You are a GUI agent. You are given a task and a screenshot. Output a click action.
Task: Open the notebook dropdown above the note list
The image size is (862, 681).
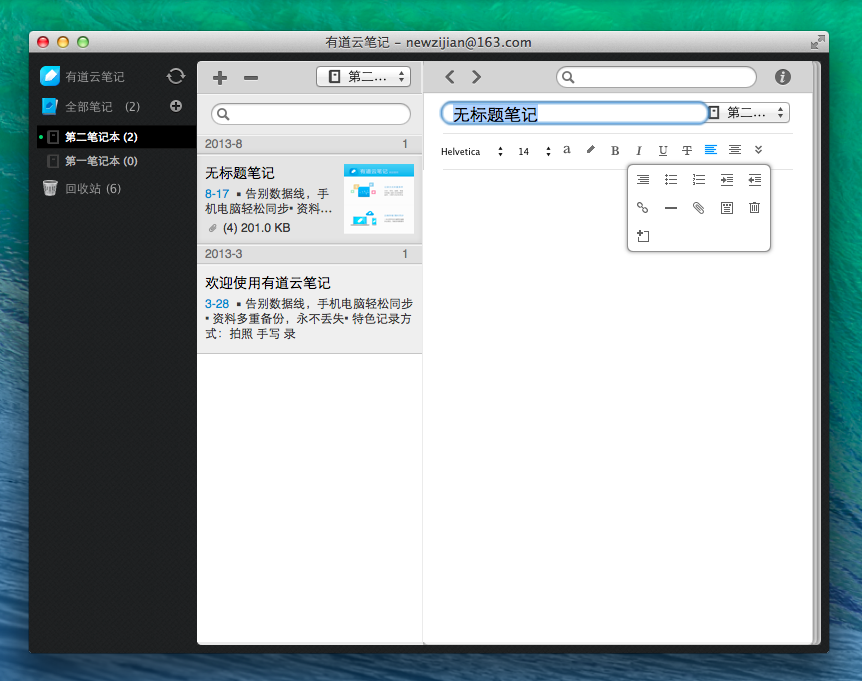363,77
